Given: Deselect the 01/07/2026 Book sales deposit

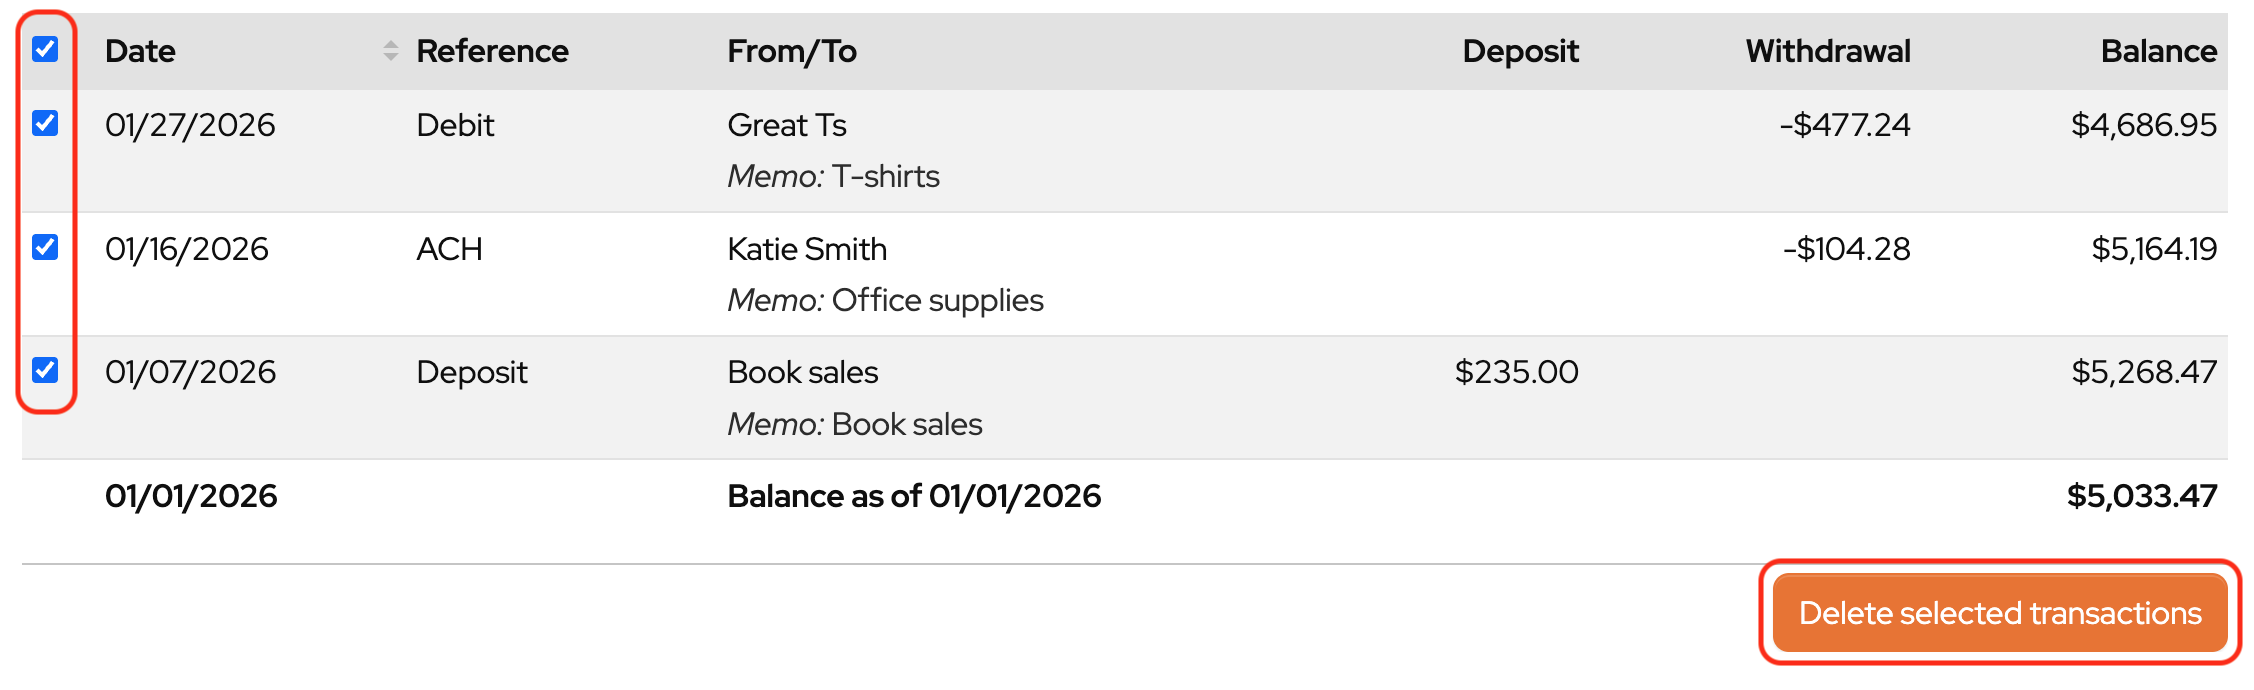Looking at the screenshot, I should [x=45, y=370].
